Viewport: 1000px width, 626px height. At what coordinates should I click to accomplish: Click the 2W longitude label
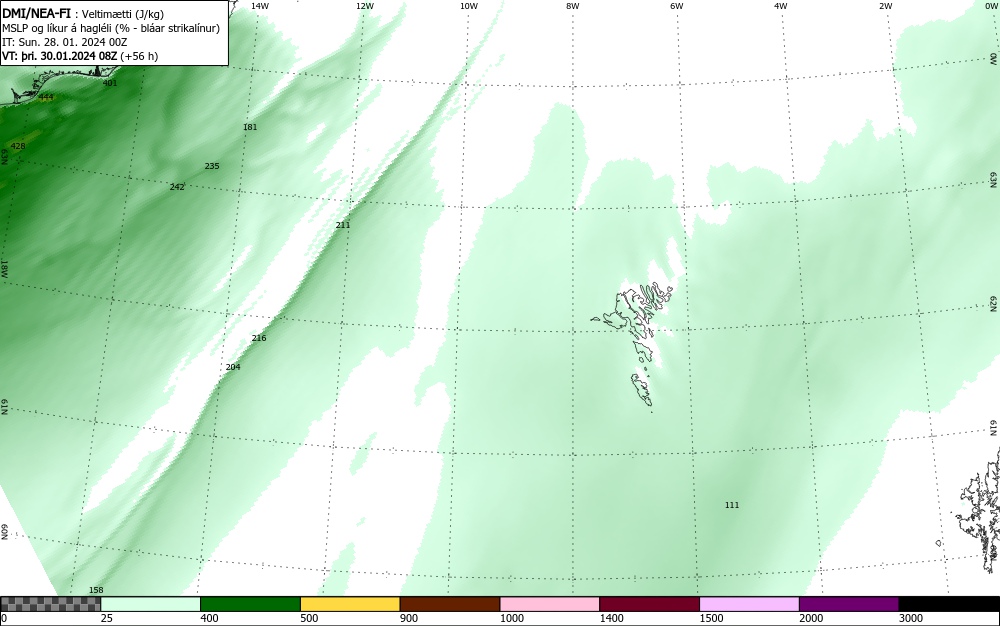tap(885, 6)
